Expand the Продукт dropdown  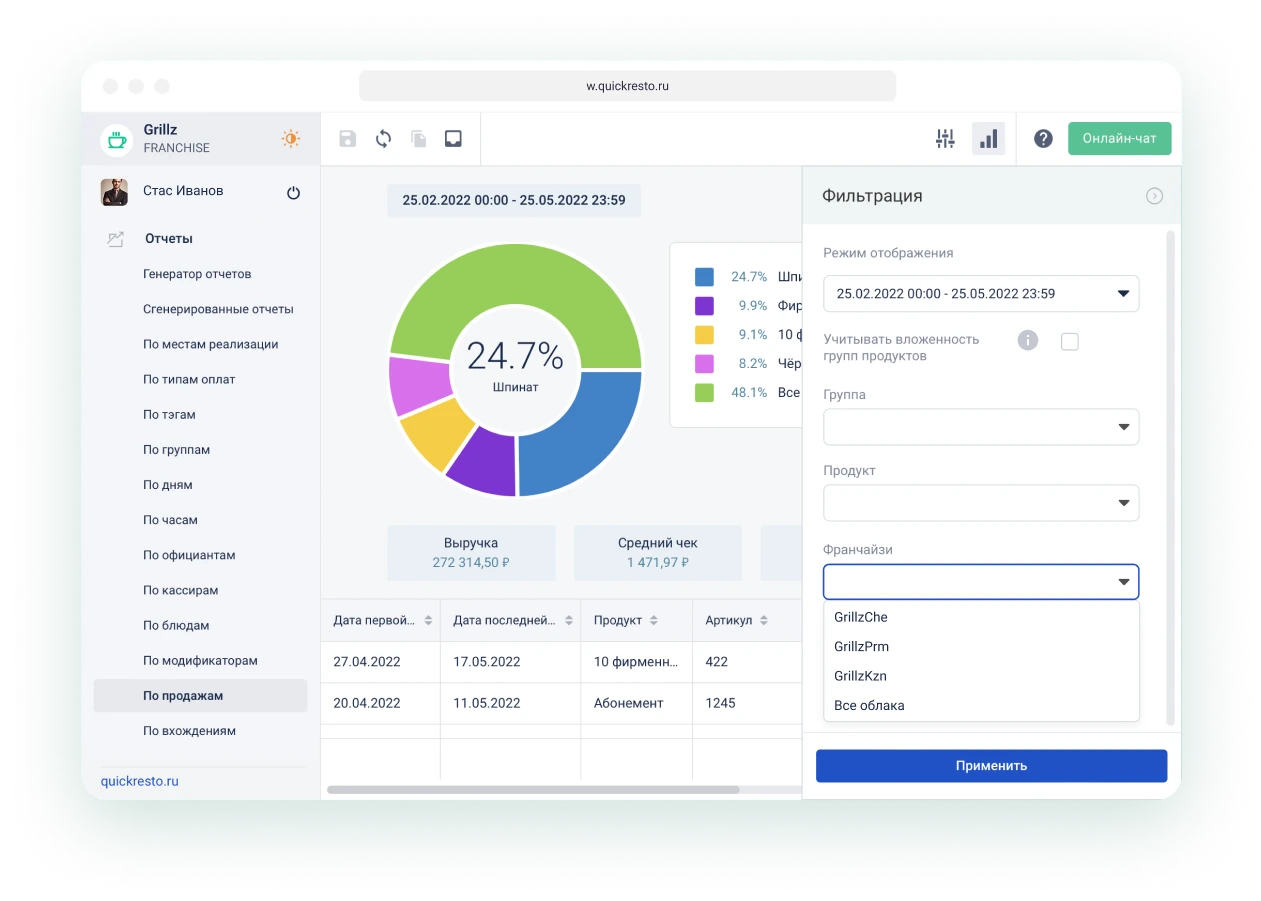pyautogui.click(x=980, y=503)
